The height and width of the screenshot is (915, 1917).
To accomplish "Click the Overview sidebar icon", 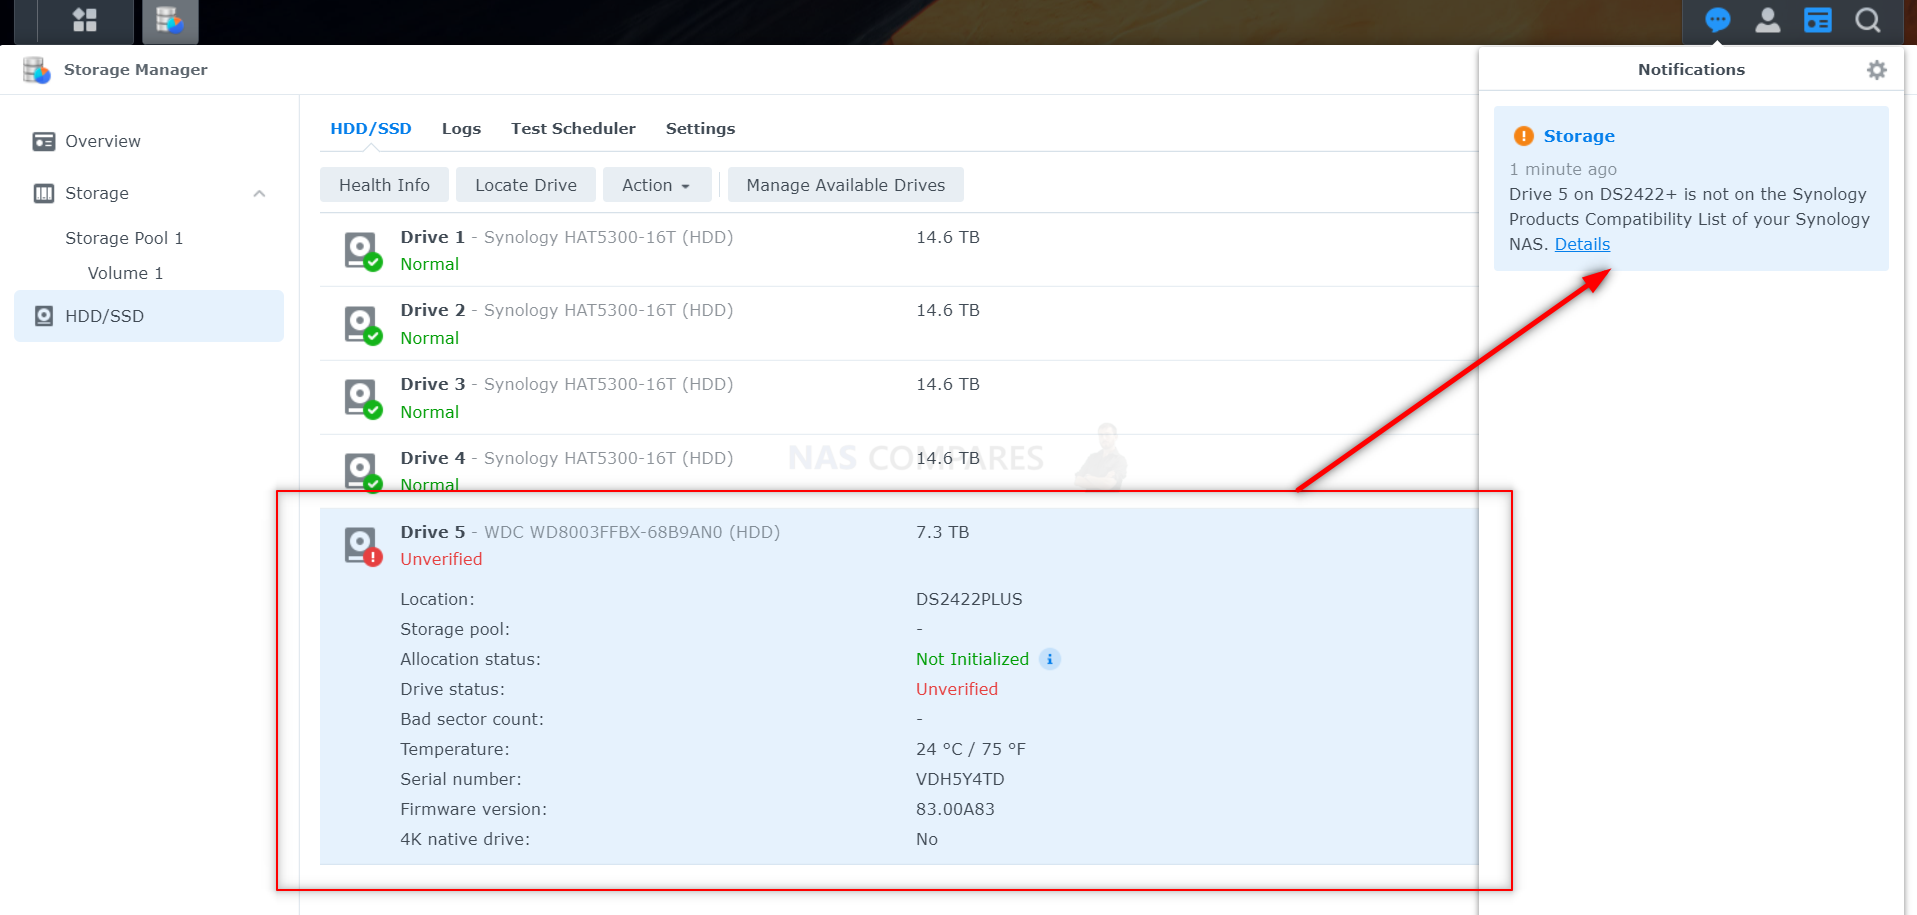I will [x=44, y=141].
